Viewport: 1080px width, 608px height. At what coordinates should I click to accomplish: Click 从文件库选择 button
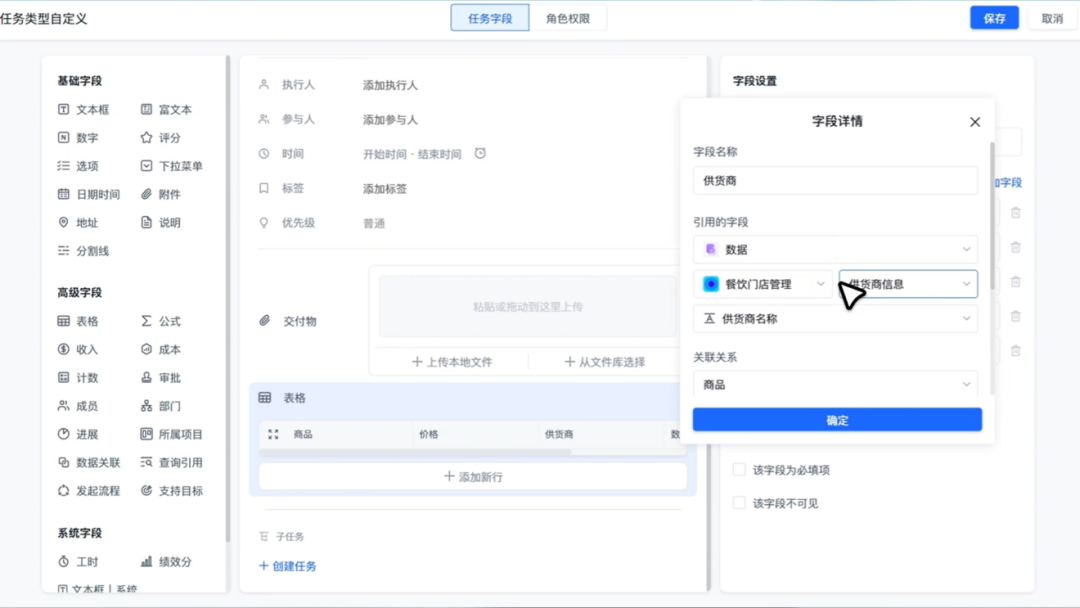click(x=605, y=361)
